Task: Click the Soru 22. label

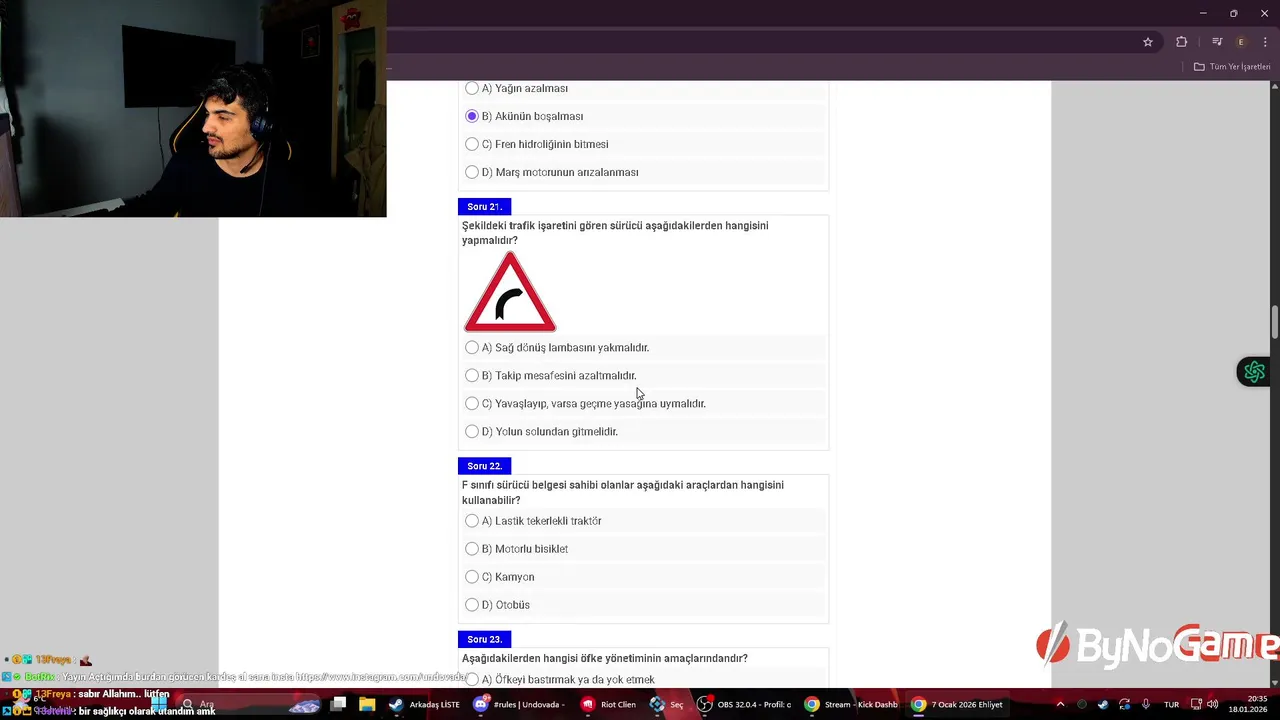Action: pos(484,466)
